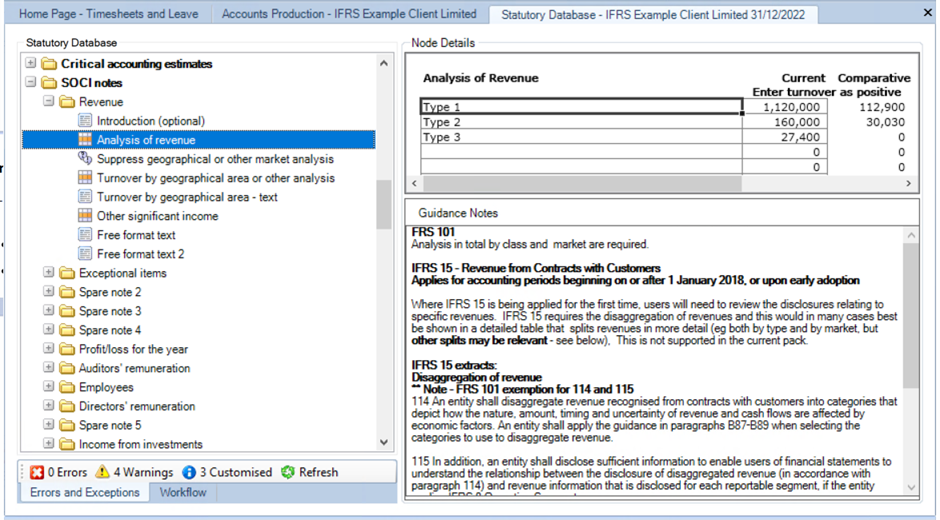
Task: Click the Free format text document icon
Action: [x=85, y=235]
